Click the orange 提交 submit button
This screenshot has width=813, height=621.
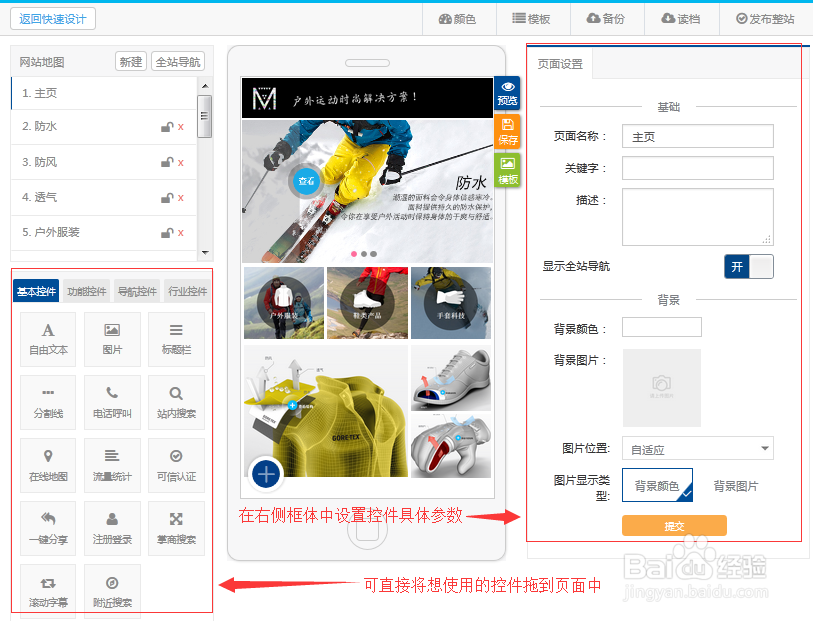674,526
